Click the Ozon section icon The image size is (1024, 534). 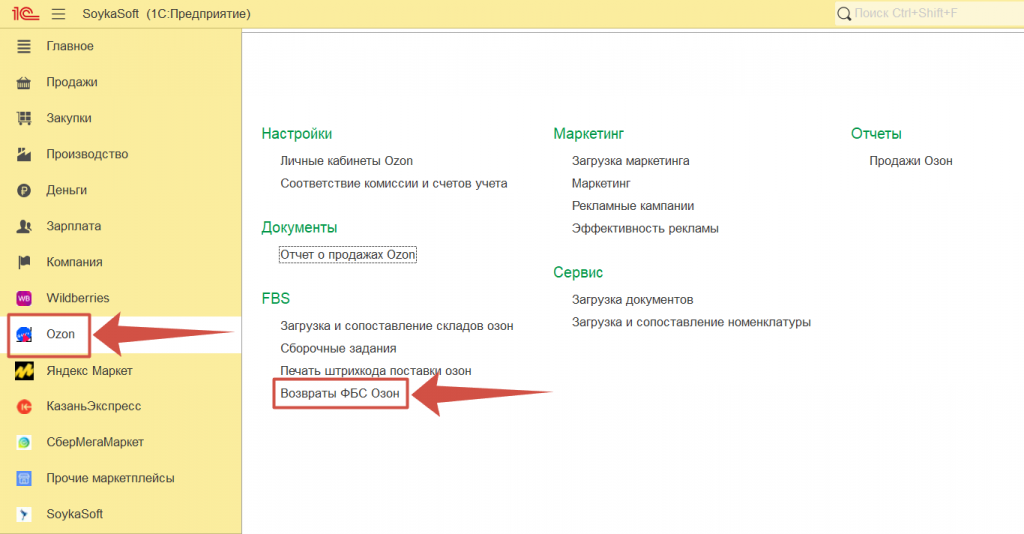click(25, 334)
